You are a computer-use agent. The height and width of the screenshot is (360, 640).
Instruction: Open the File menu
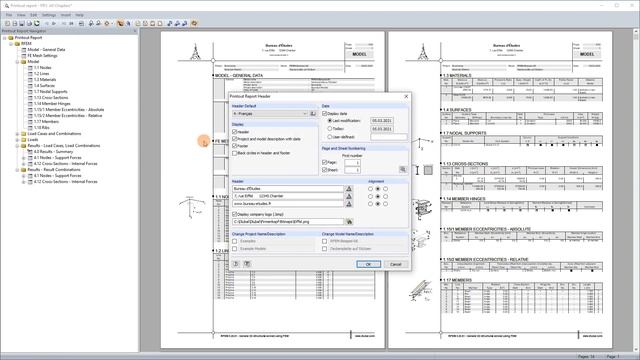9,15
